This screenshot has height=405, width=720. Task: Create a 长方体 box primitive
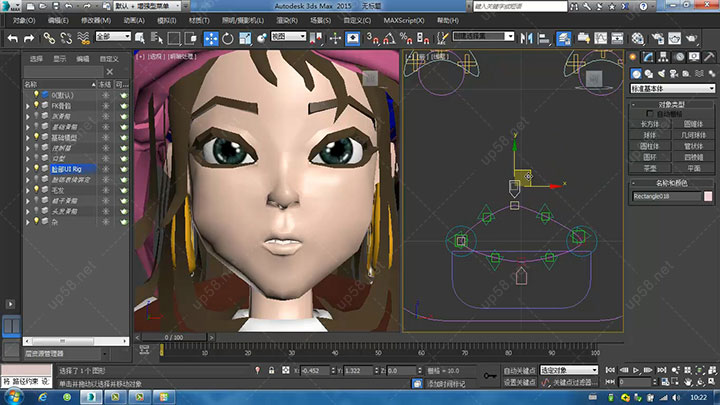click(650, 124)
